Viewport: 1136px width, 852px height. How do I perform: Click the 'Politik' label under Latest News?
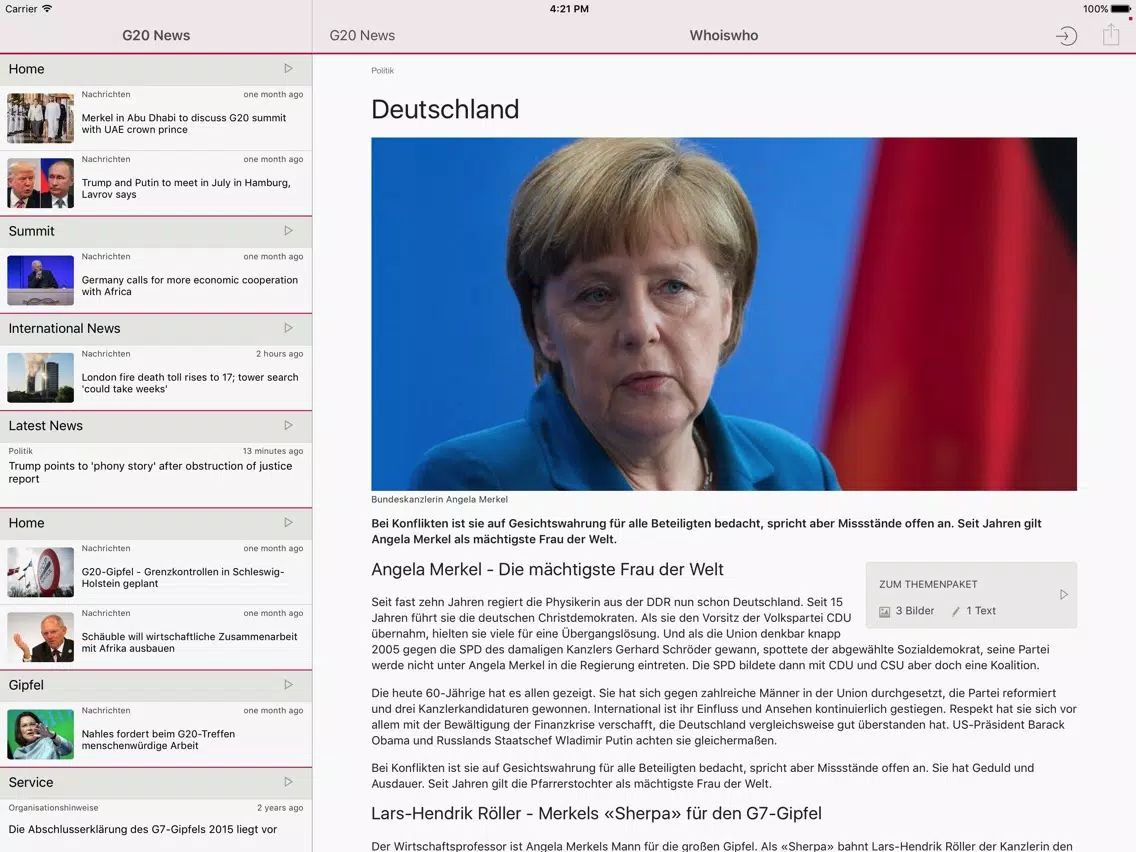tap(20, 451)
